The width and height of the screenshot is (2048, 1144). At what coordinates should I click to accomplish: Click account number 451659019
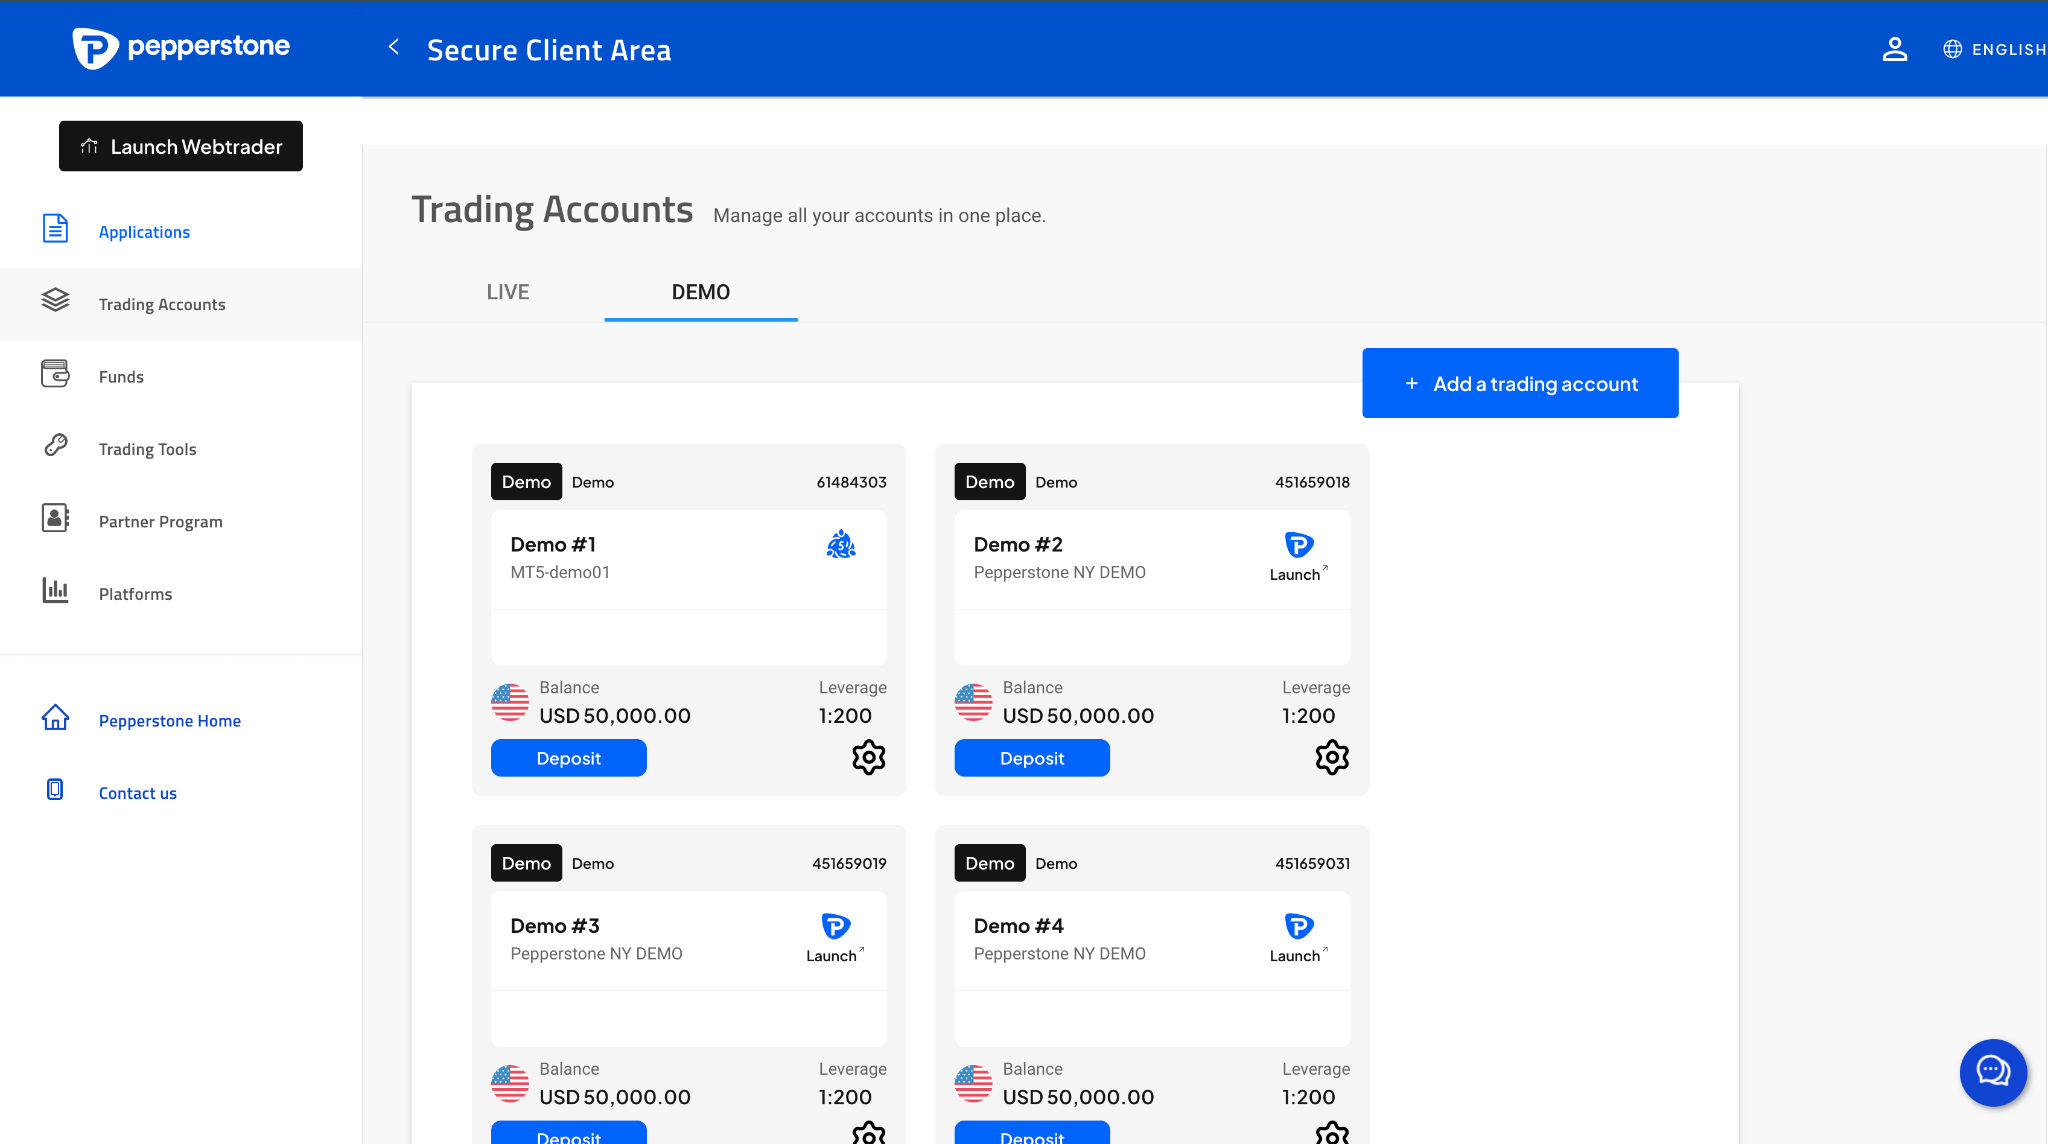pyautogui.click(x=849, y=863)
